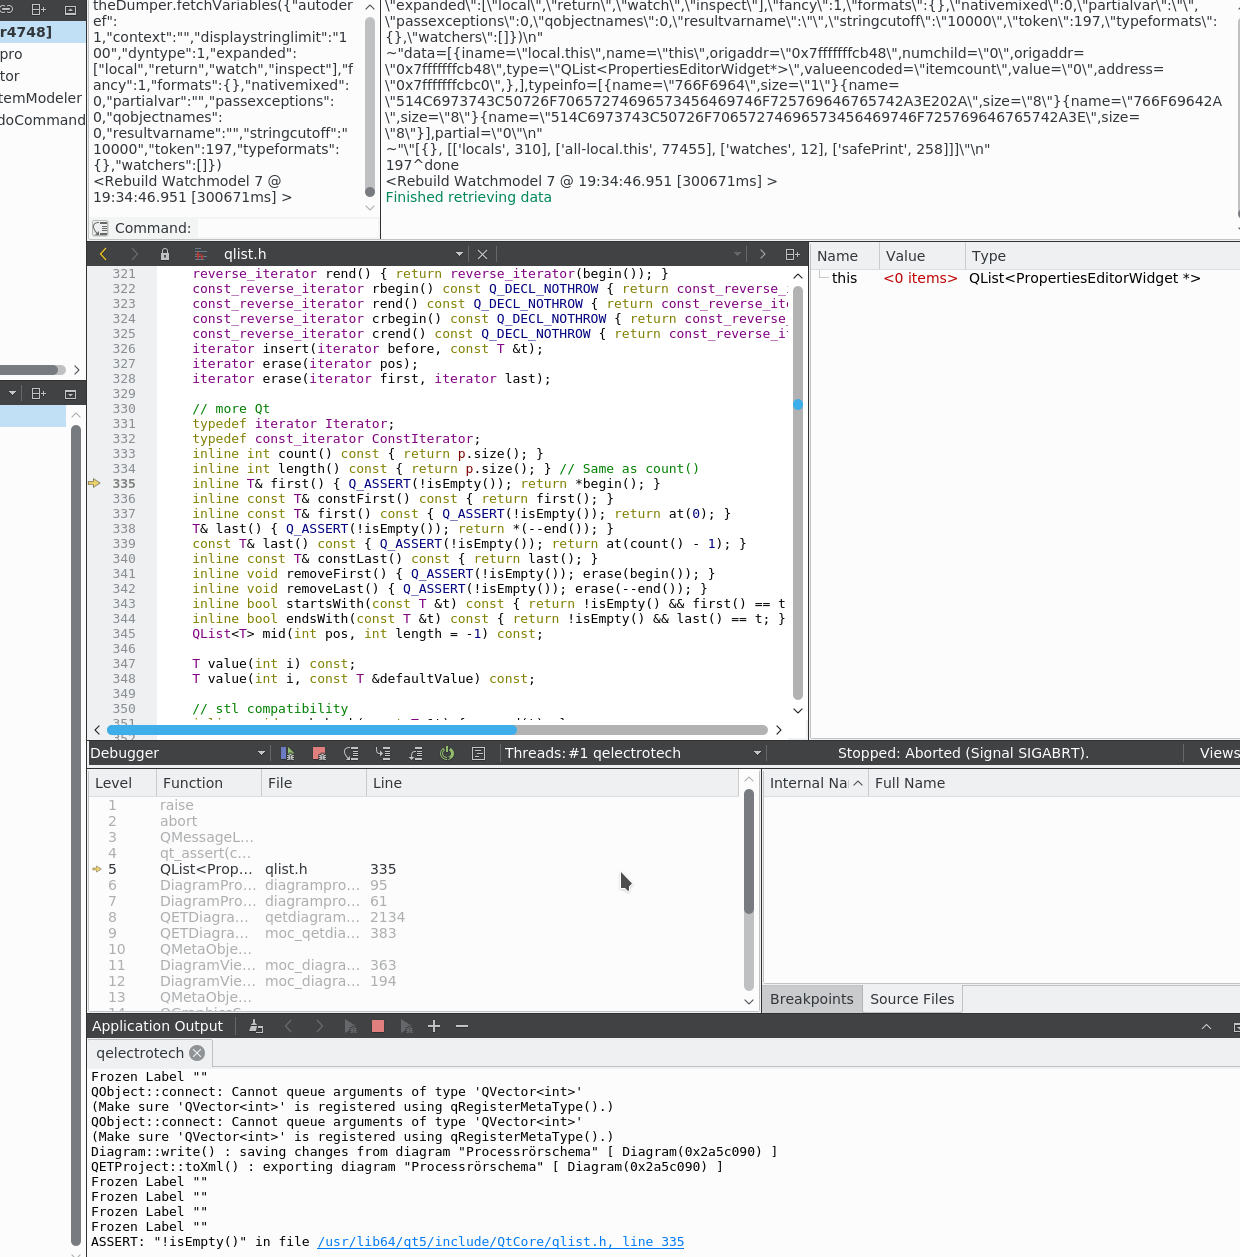Zoom in Application Output with plus icon

point(434,1026)
